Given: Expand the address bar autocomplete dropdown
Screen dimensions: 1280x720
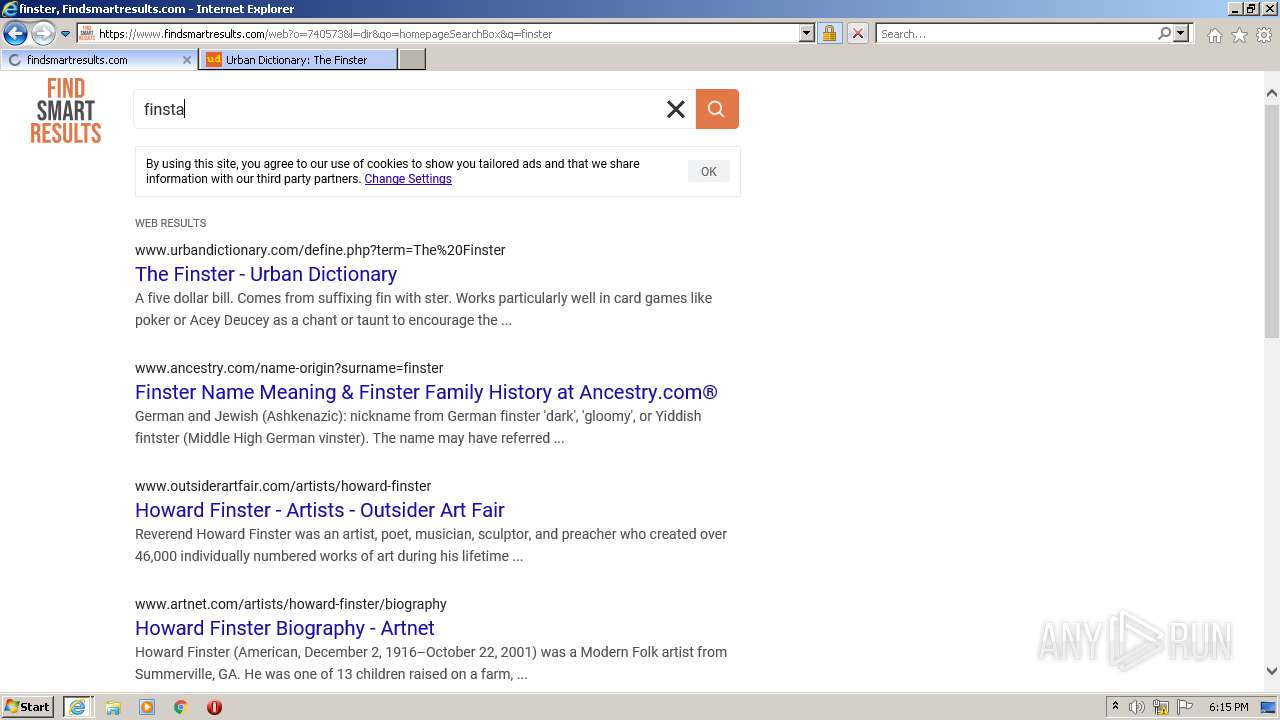Looking at the screenshot, I should (806, 33).
